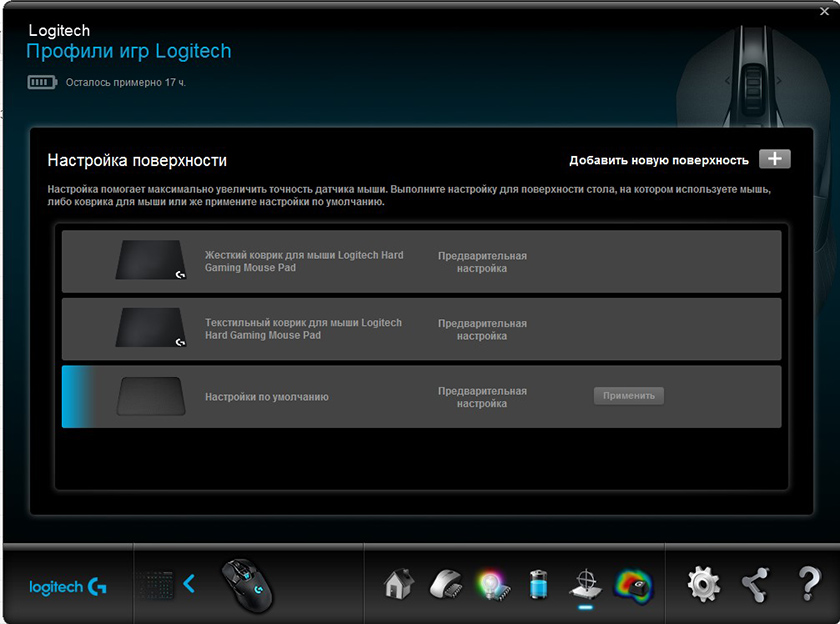Click the default surface pad thumbnail
The image size is (840, 624).
(151, 396)
